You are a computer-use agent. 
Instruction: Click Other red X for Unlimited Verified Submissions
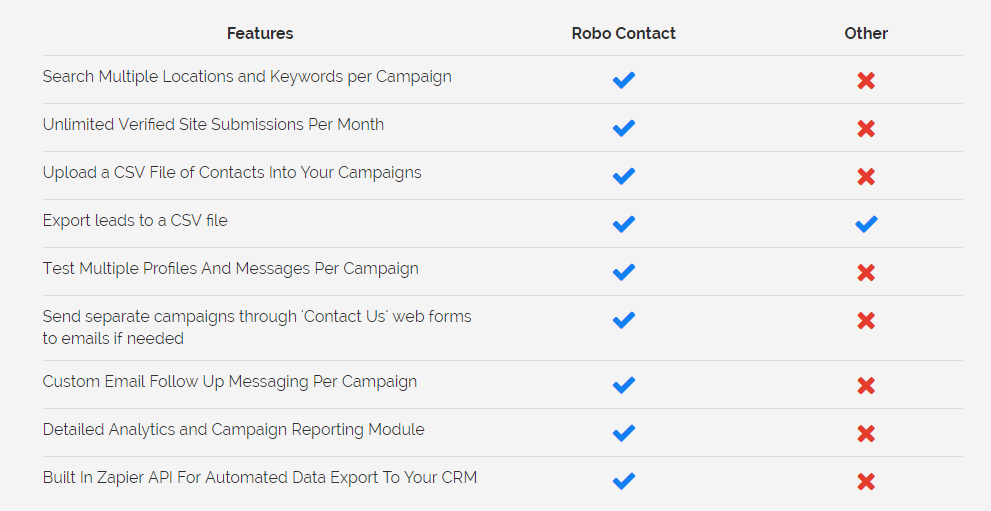pos(866,128)
